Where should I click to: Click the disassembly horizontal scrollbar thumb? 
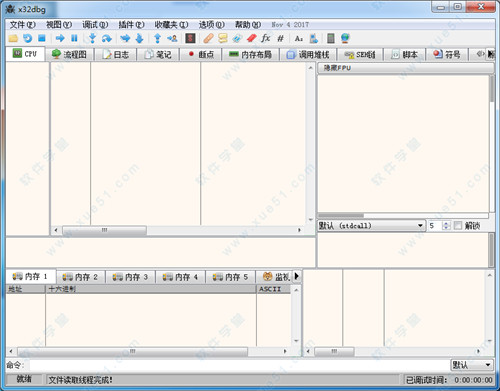[x=104, y=230]
